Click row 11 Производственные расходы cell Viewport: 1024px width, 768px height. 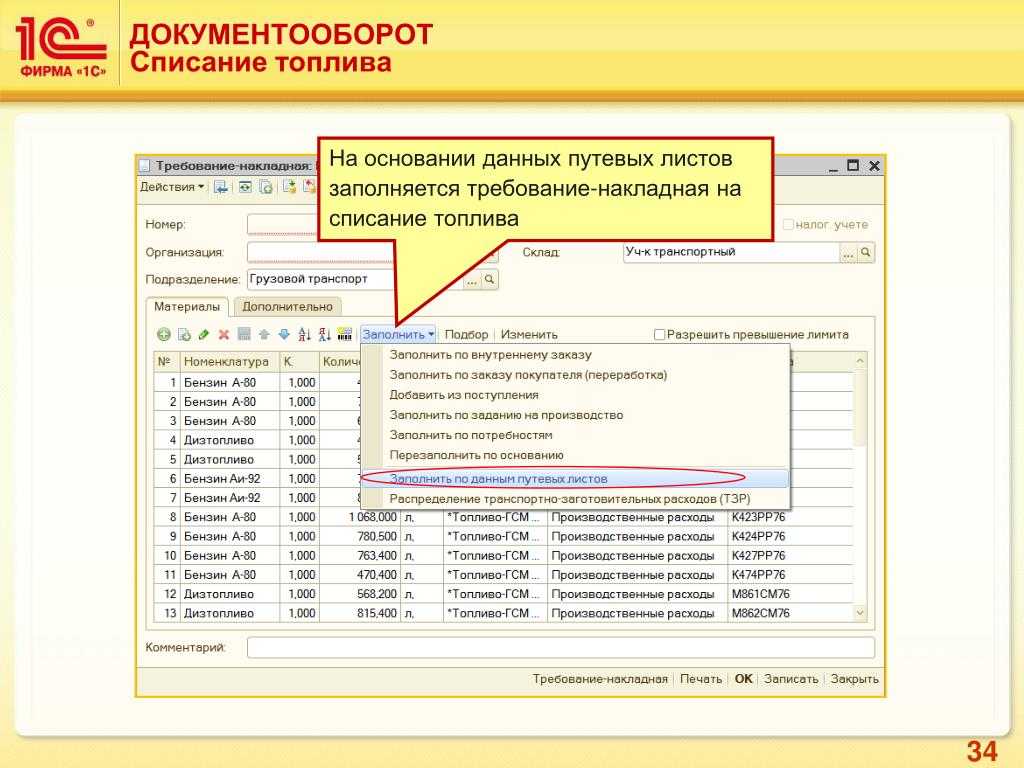tap(637, 575)
